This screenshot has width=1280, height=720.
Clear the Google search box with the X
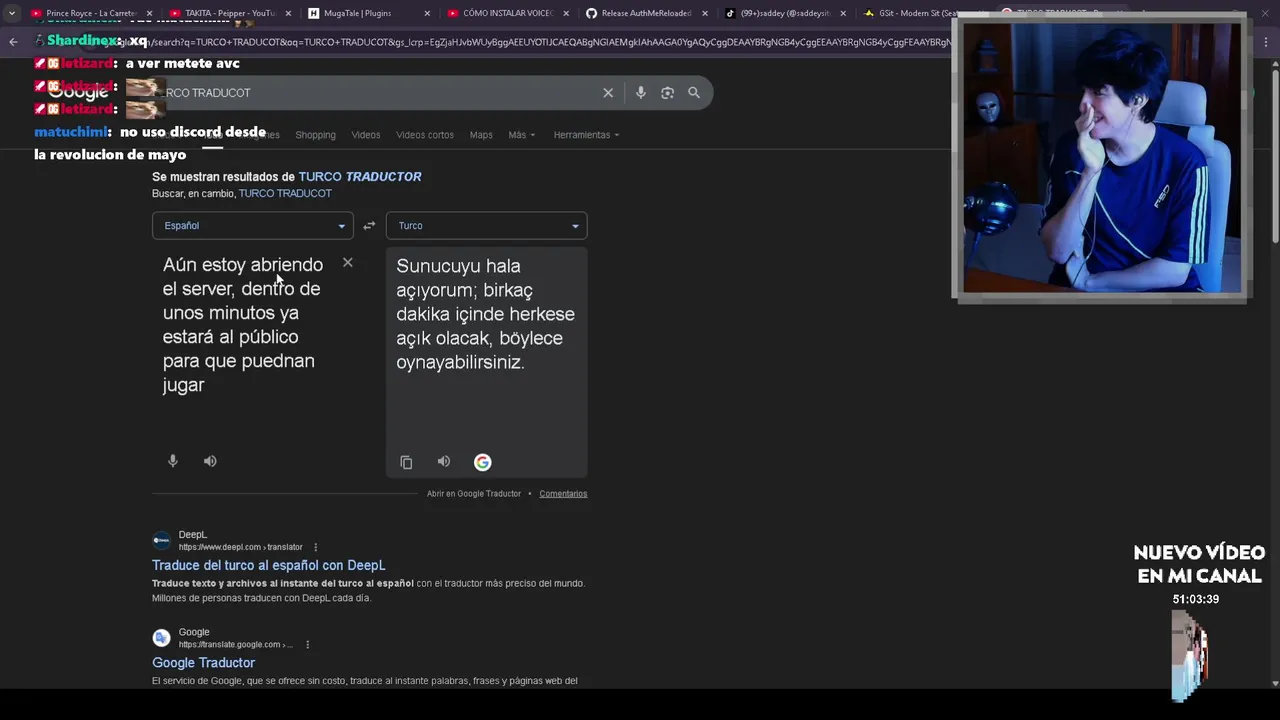(x=608, y=93)
